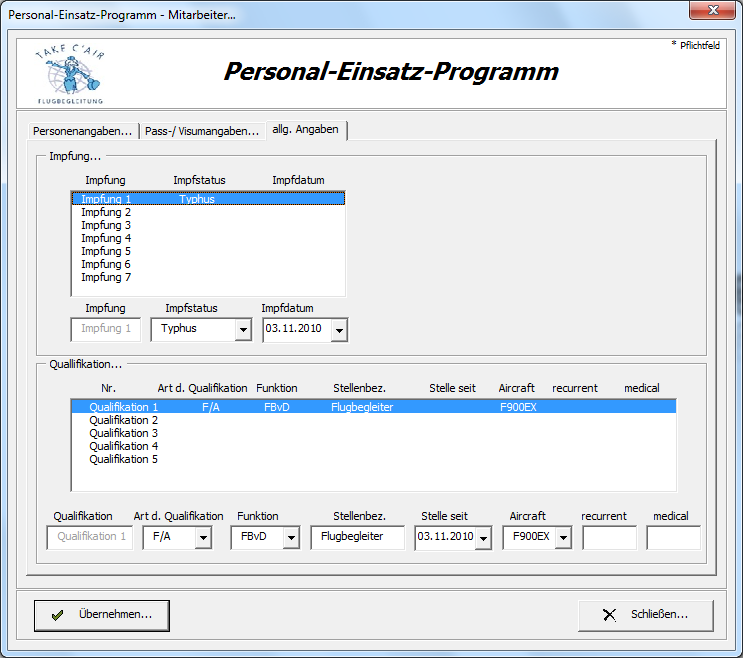Expand the Impfstatus Typhus dropdown
The image size is (743, 658).
[242, 329]
